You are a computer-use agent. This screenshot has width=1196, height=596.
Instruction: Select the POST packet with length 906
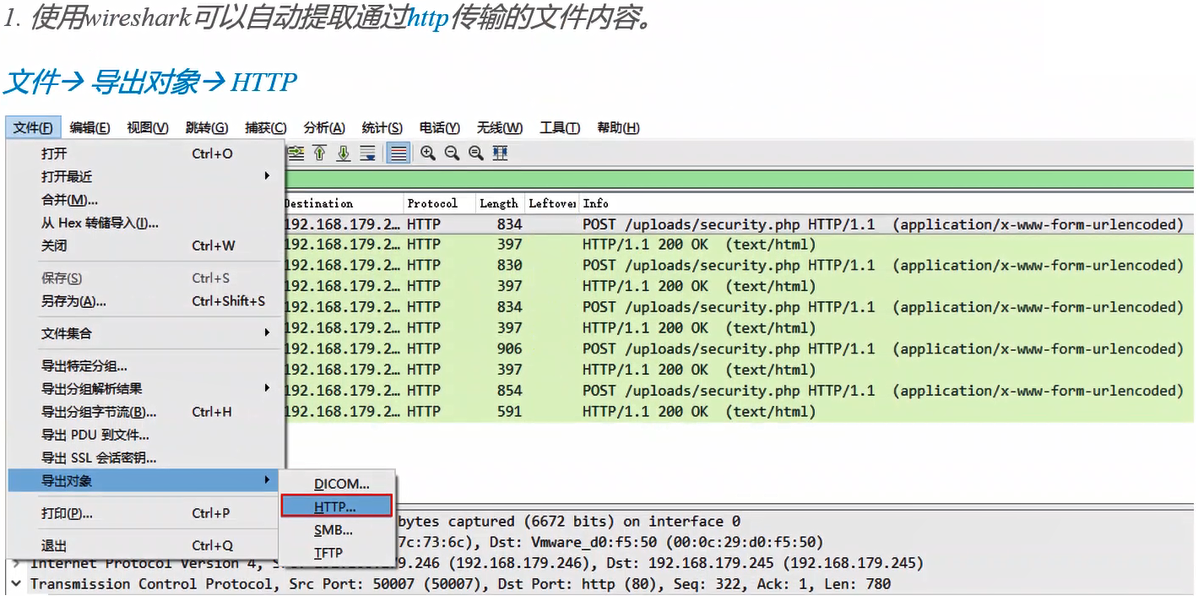738,349
